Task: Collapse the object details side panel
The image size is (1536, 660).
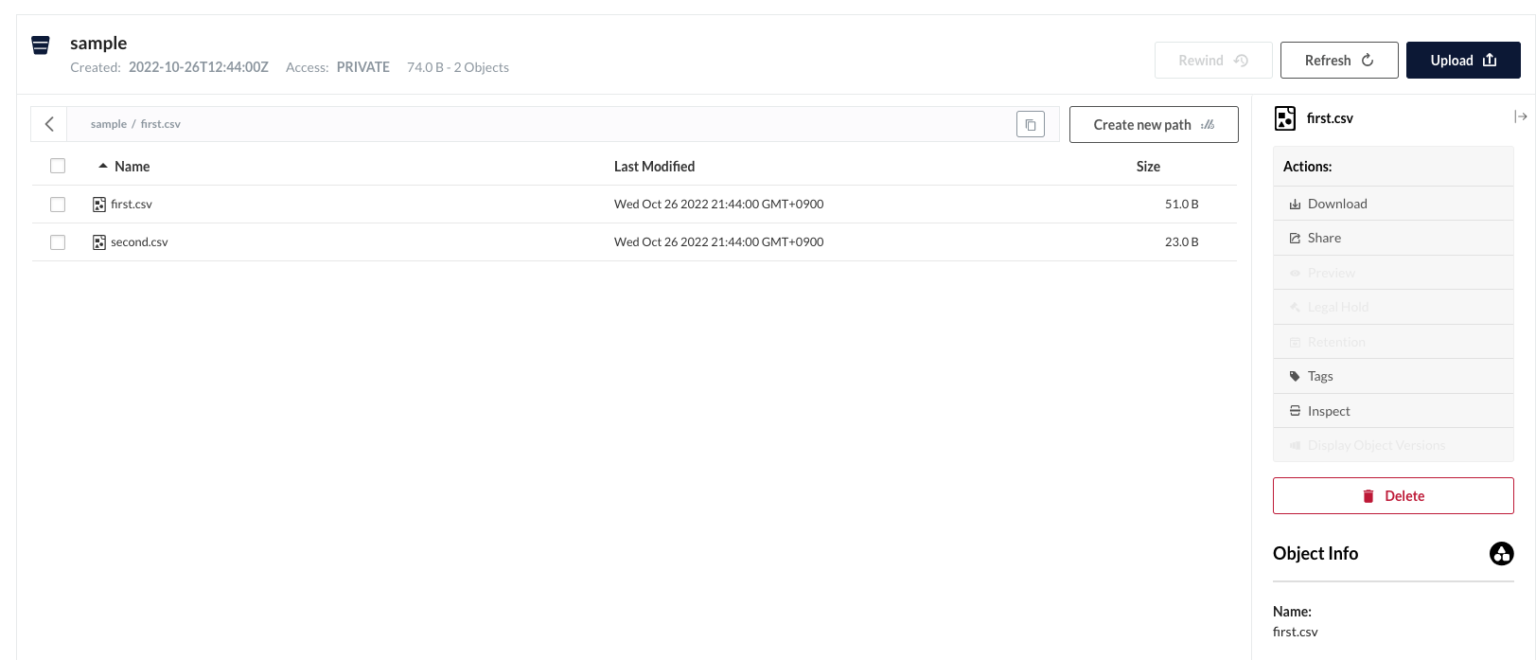Action: point(1521,115)
